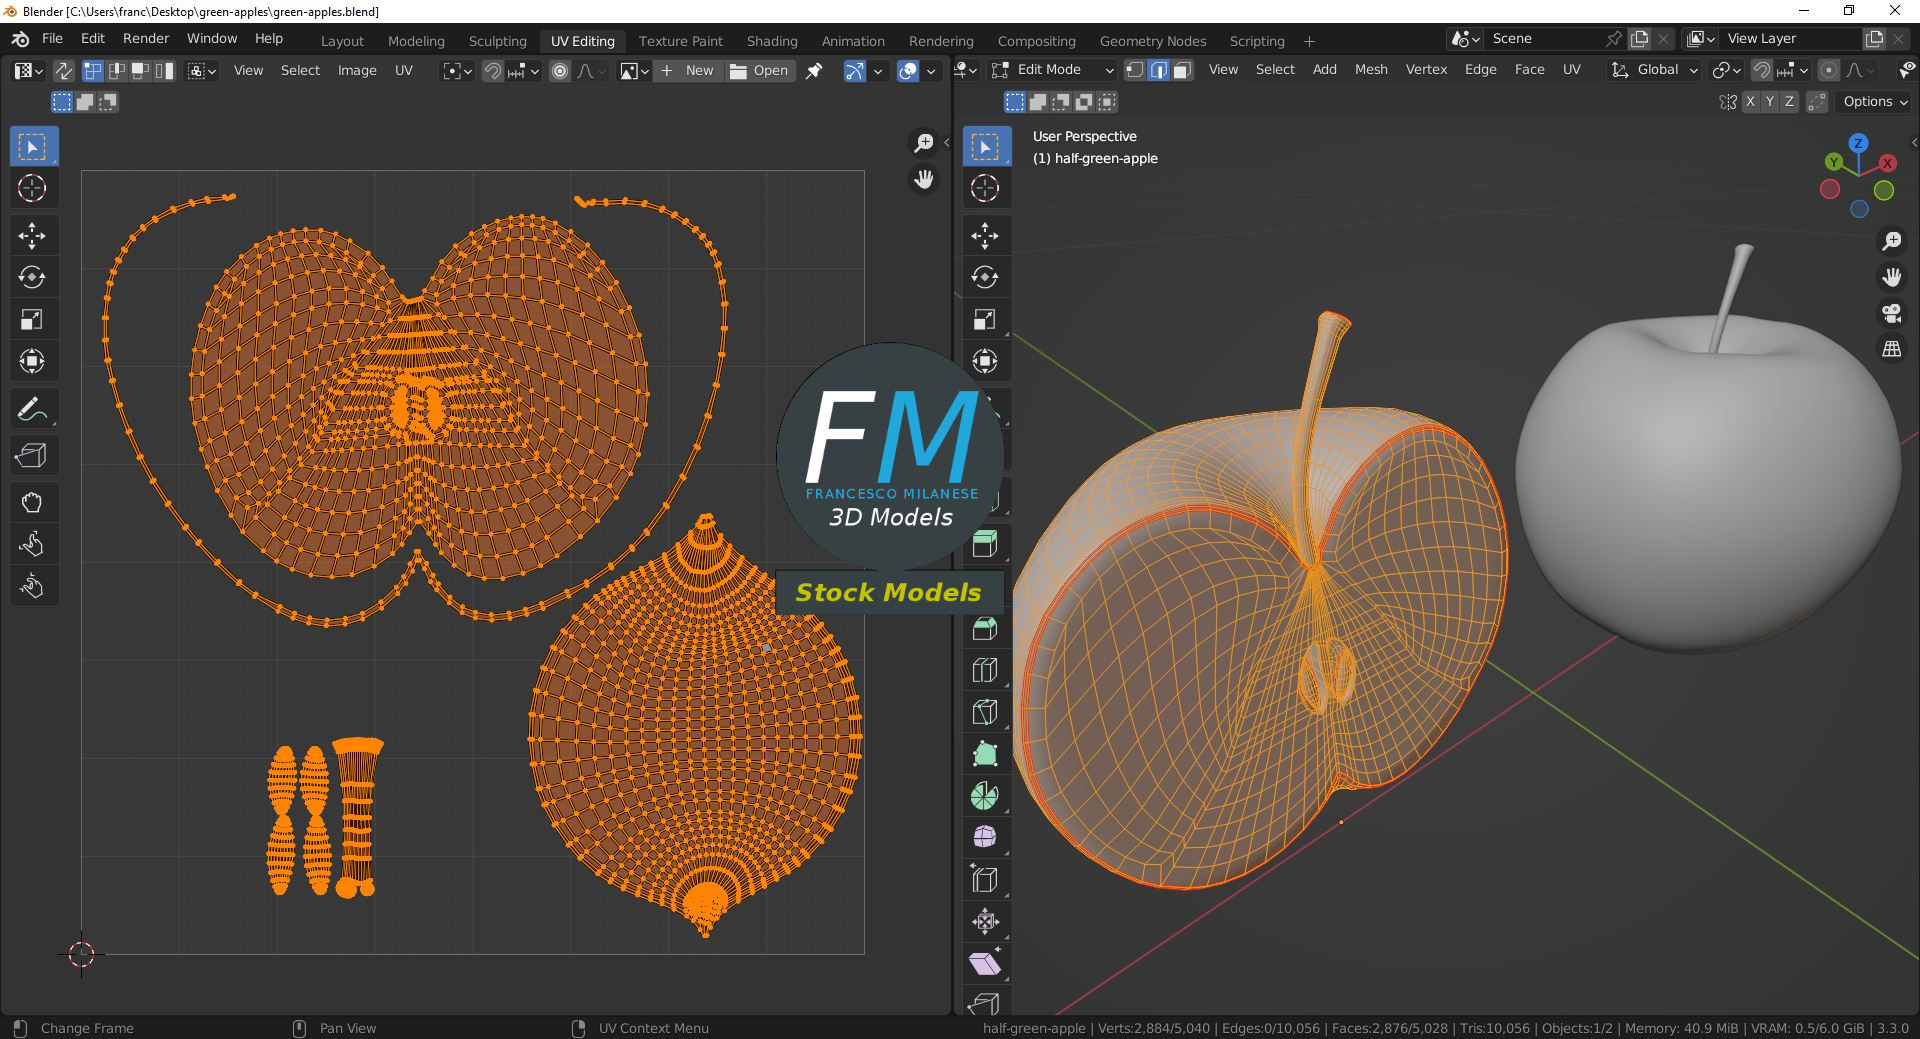1920x1039 pixels.
Task: Toggle camera view in 3D viewport
Action: tap(1891, 313)
